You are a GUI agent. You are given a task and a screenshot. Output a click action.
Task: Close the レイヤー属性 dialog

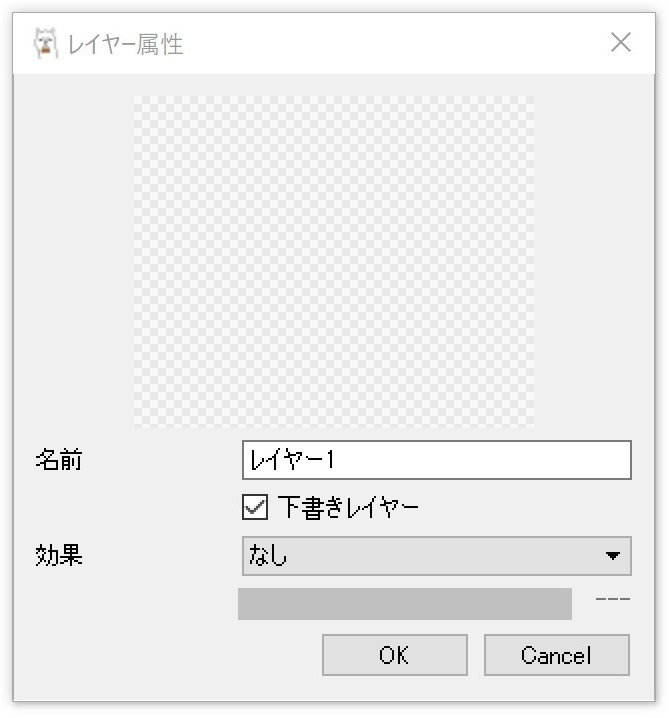(620, 43)
